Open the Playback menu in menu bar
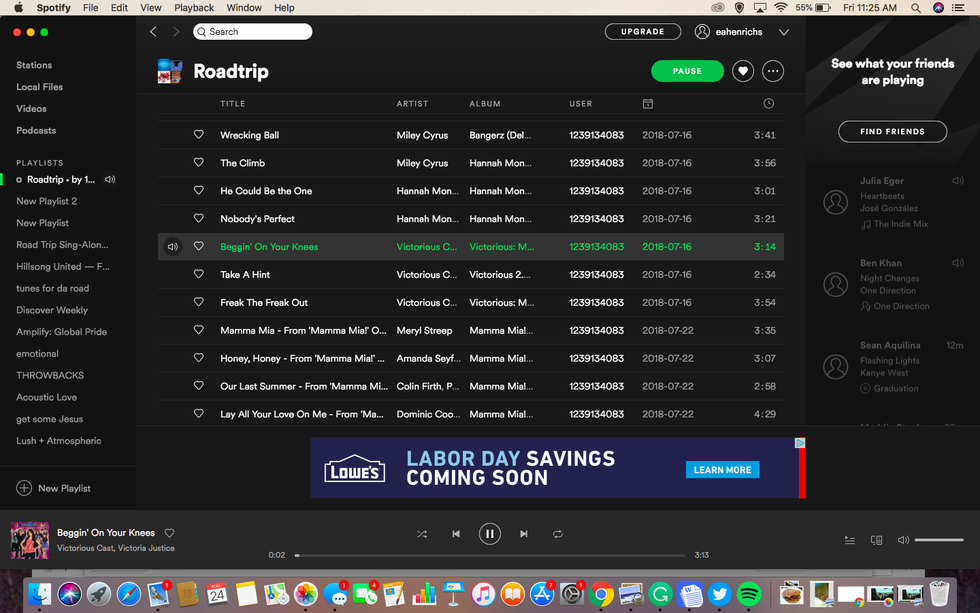The height and width of the screenshot is (613, 980). (194, 8)
